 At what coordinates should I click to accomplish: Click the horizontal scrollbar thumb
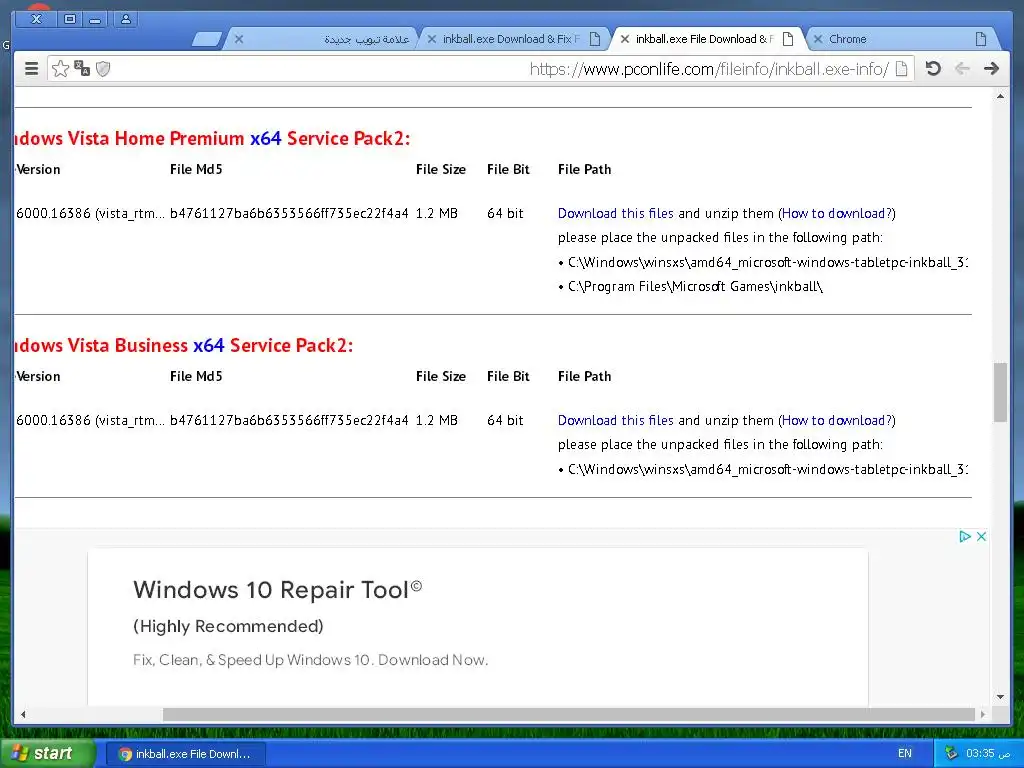coord(568,714)
